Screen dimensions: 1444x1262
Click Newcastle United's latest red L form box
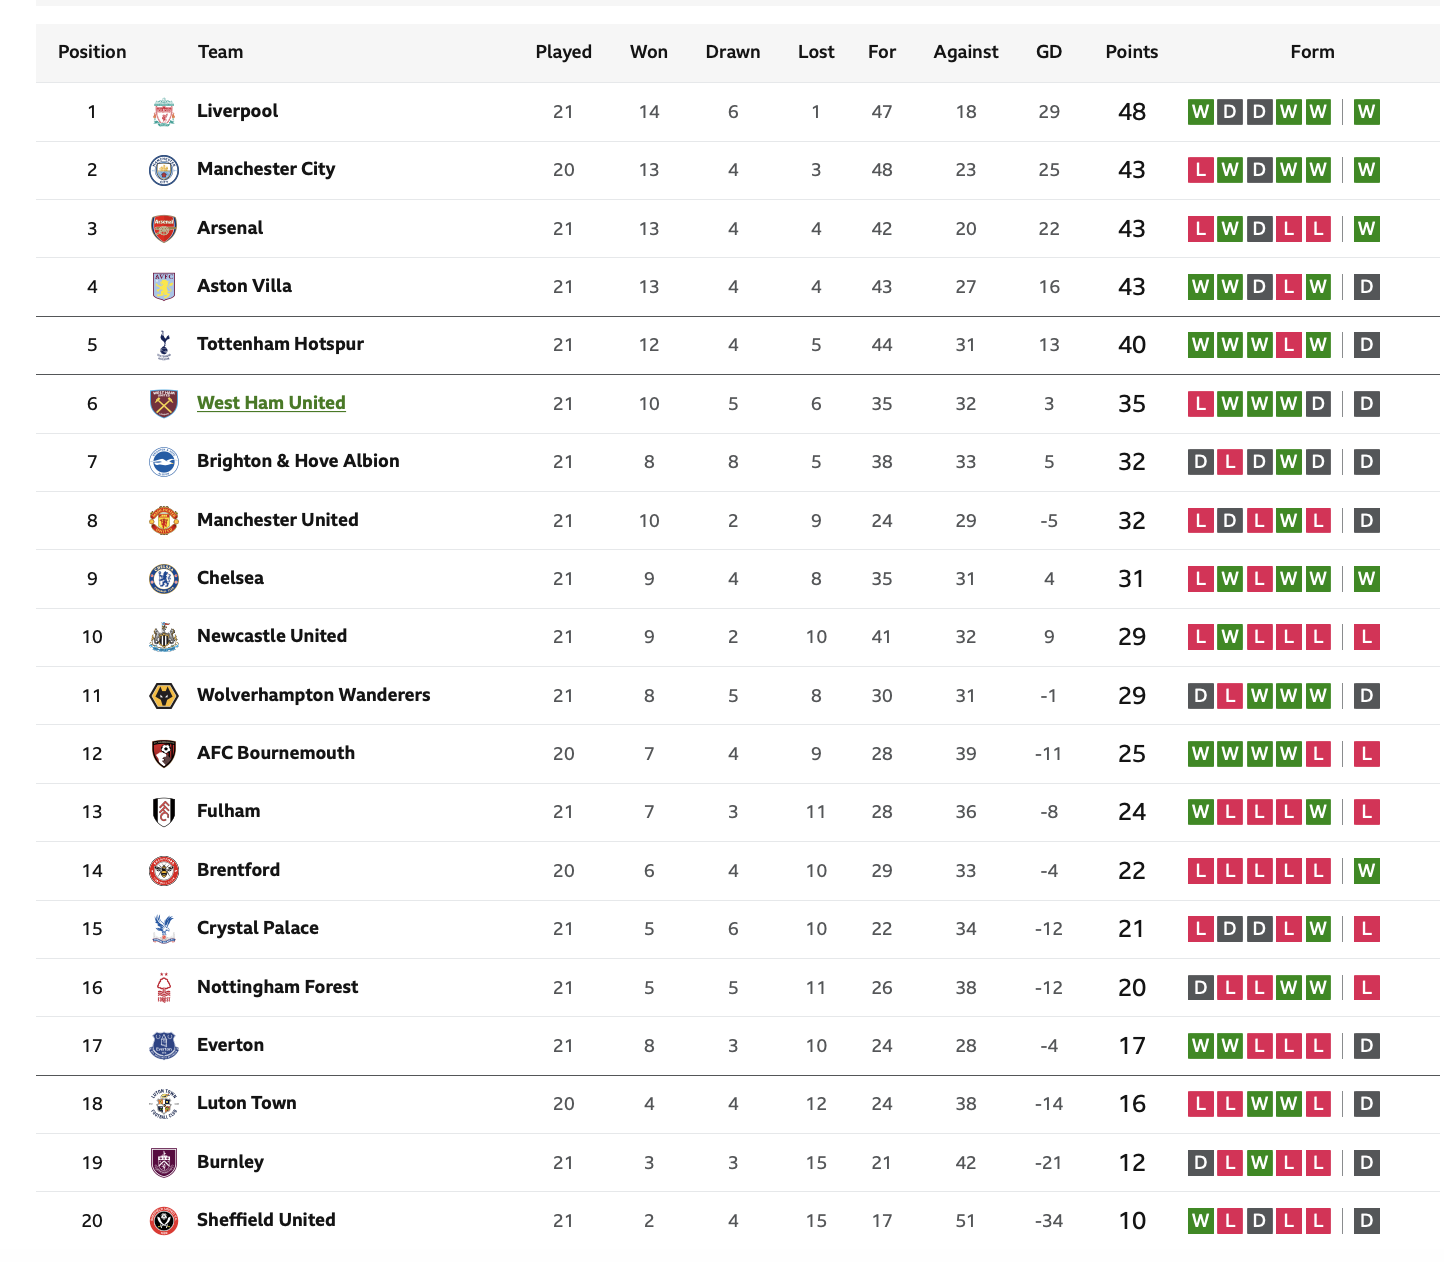point(1367,637)
